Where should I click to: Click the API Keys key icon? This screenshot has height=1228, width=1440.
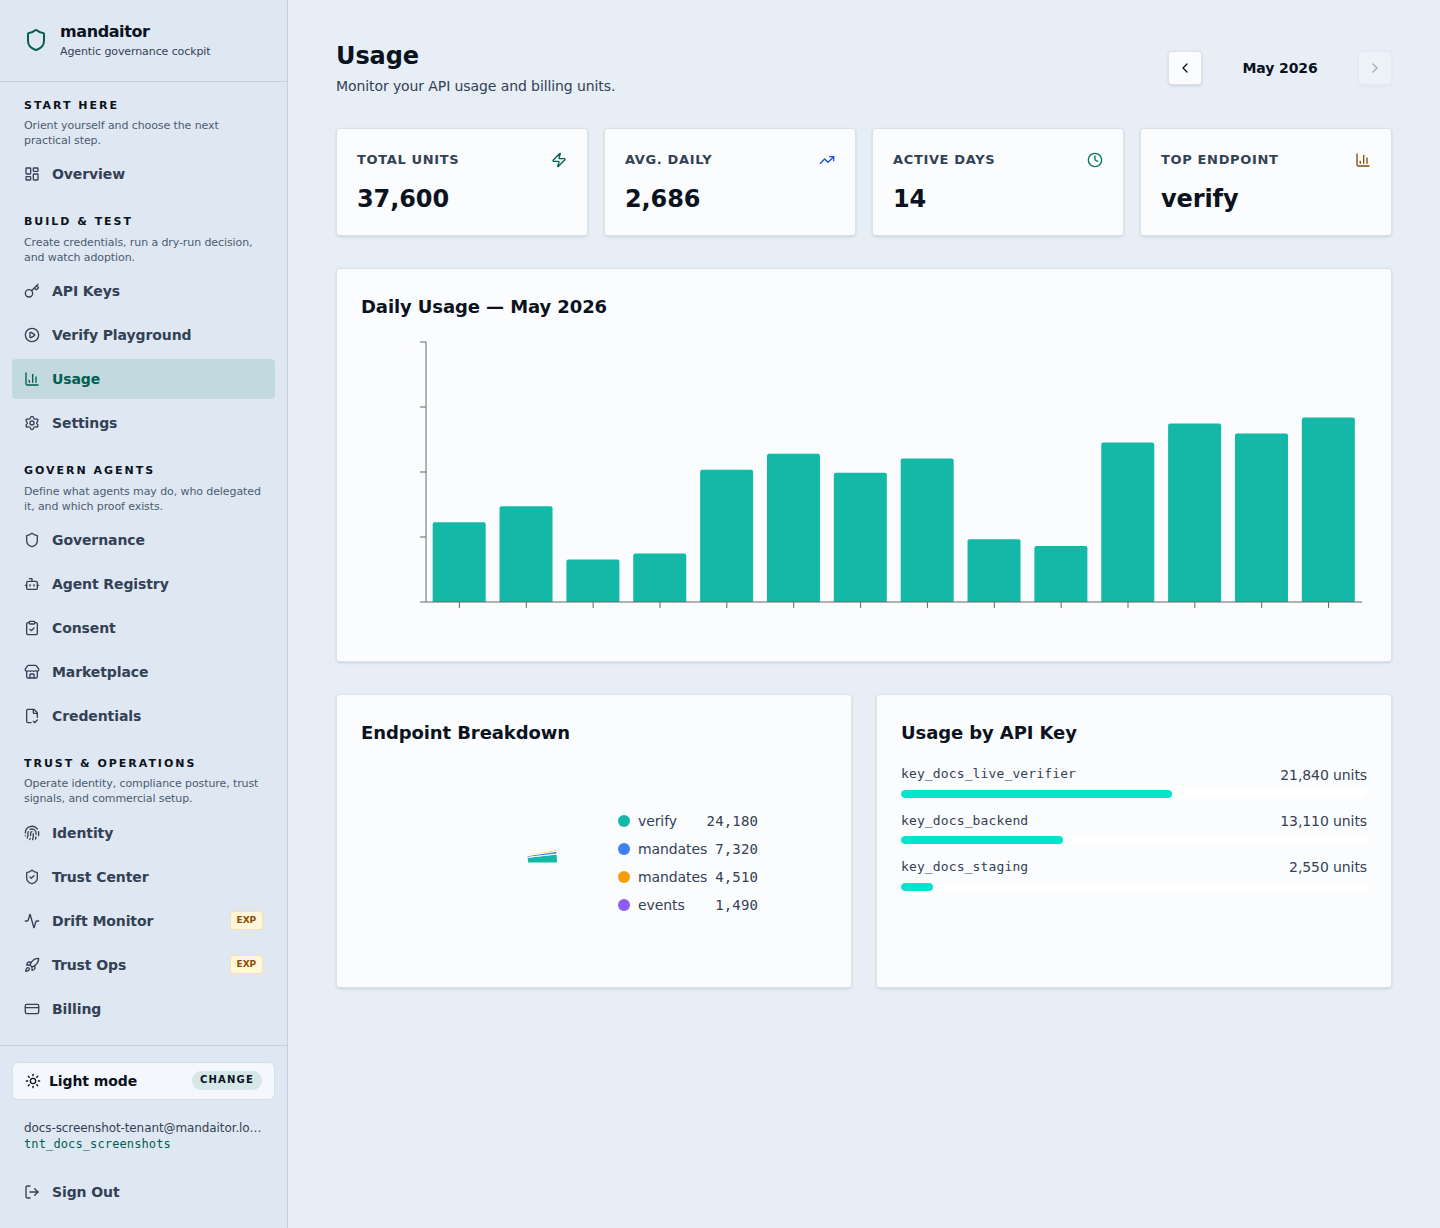click(32, 291)
